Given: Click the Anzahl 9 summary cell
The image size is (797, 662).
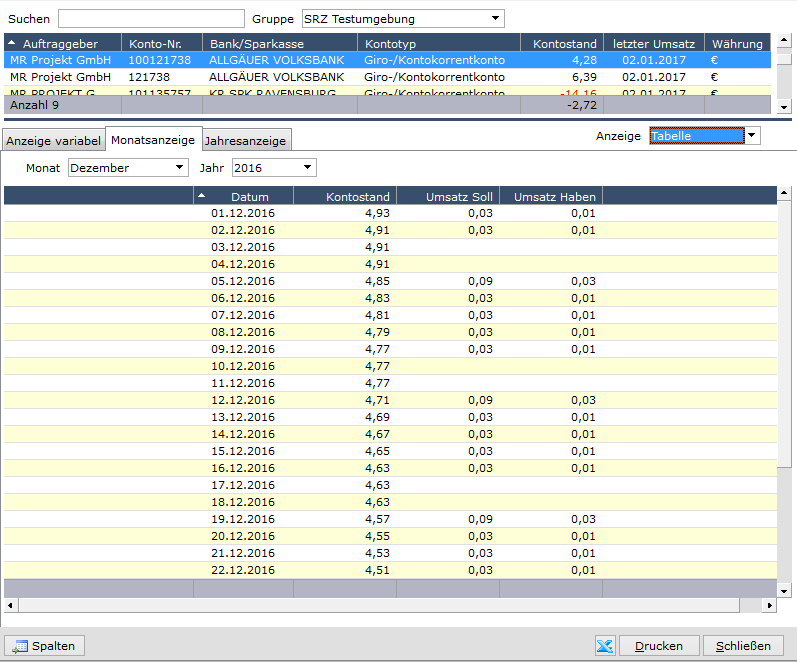Looking at the screenshot, I should [x=63, y=105].
